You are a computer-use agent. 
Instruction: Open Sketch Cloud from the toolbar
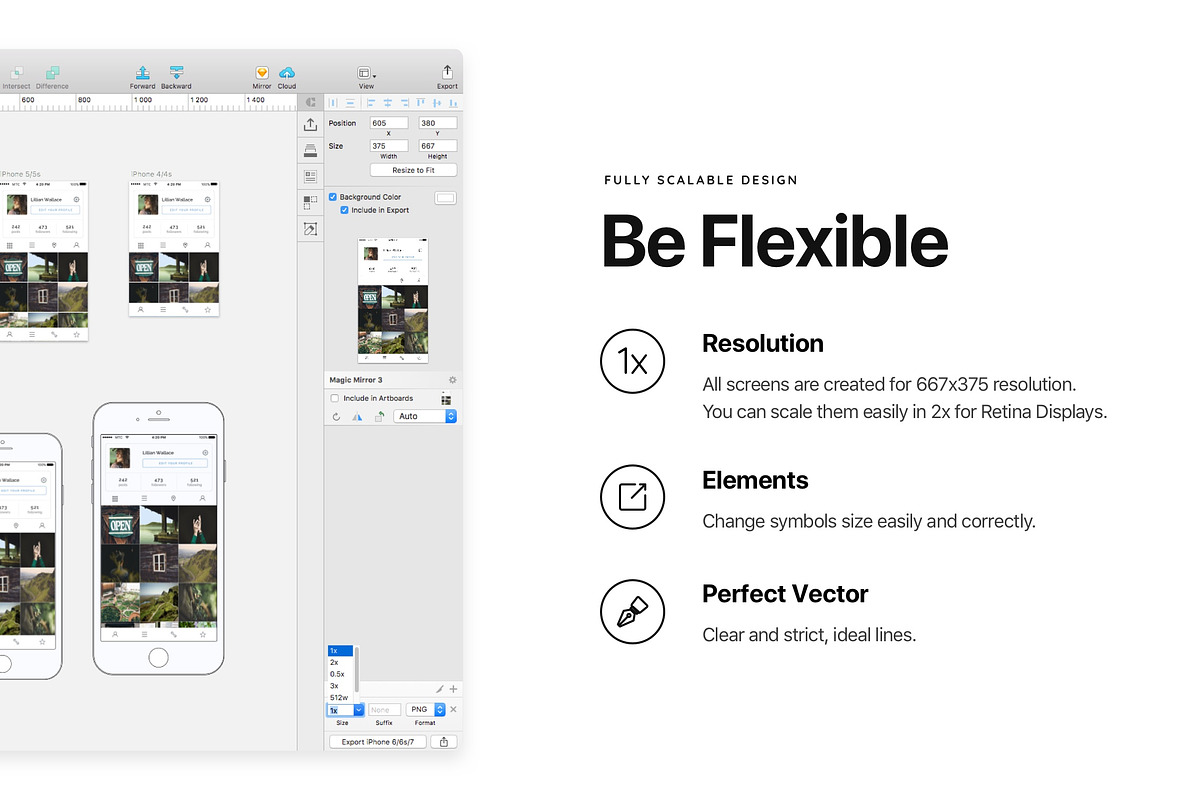coord(286,72)
